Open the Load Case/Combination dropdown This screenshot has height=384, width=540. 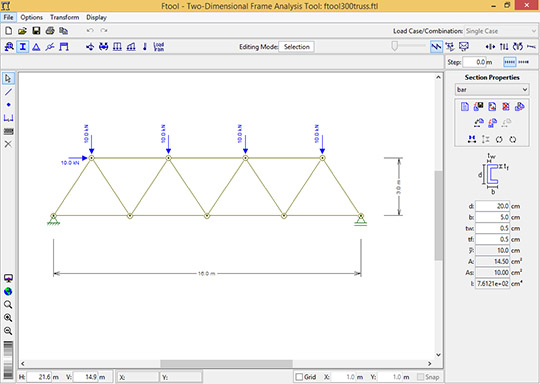click(x=501, y=31)
